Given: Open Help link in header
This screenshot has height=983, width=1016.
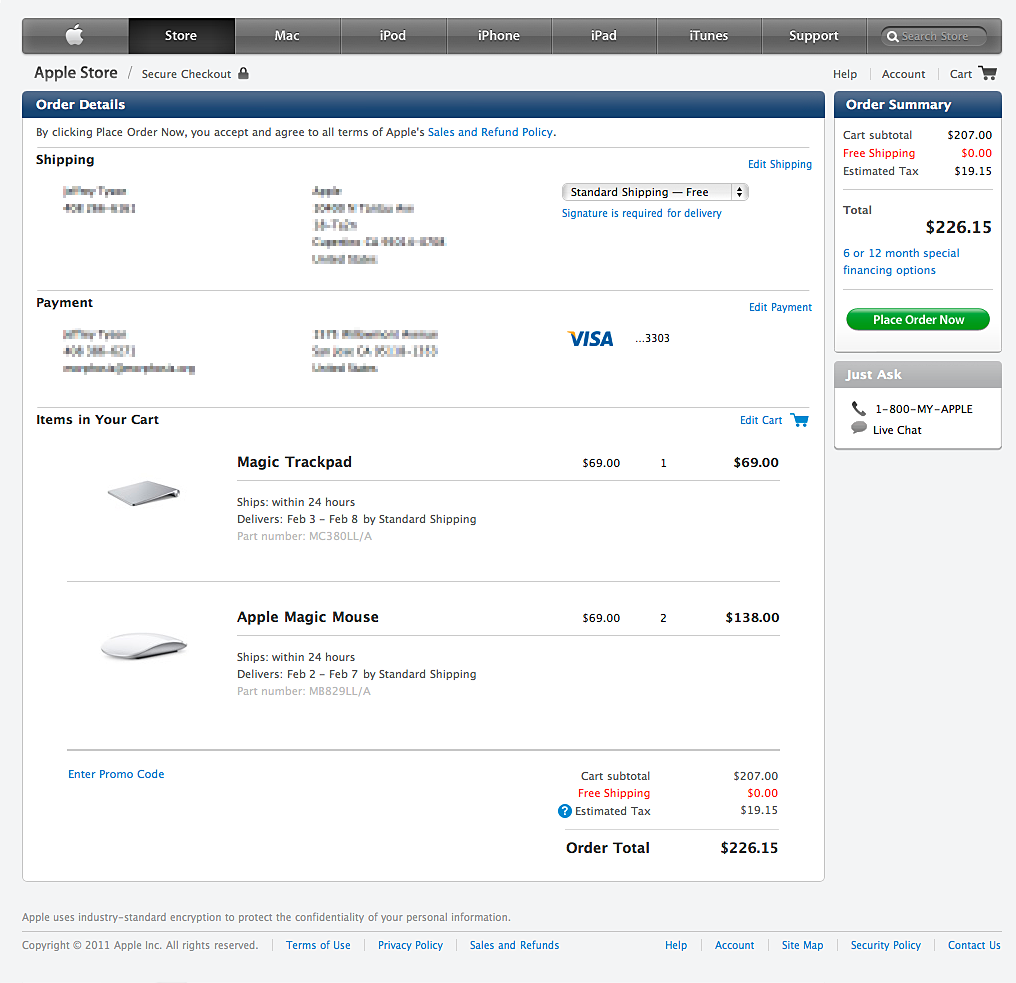Looking at the screenshot, I should [845, 74].
